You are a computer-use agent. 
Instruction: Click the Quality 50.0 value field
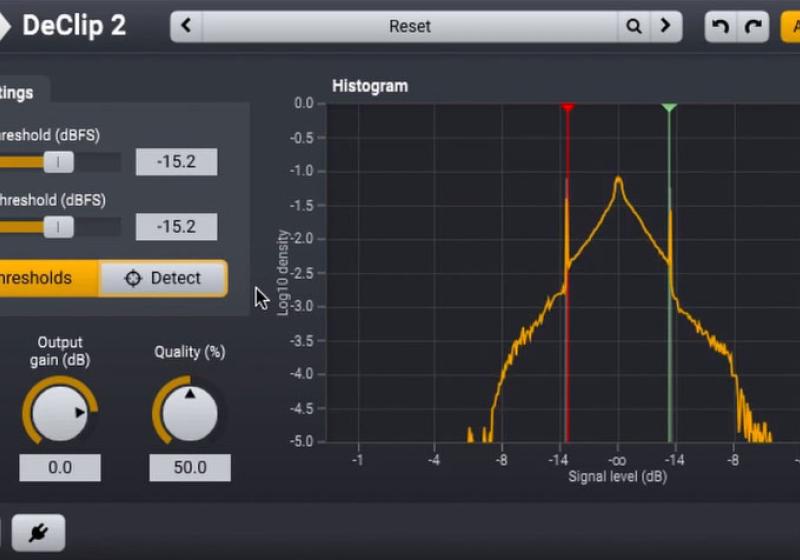coord(189,467)
